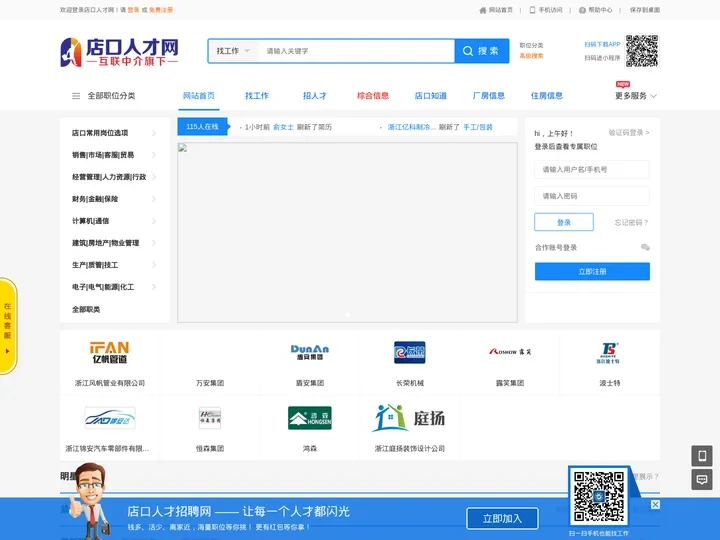The width and height of the screenshot is (720, 540).
Task: Expand 生产|质管|技工 category arrow
Action: [x=154, y=265]
